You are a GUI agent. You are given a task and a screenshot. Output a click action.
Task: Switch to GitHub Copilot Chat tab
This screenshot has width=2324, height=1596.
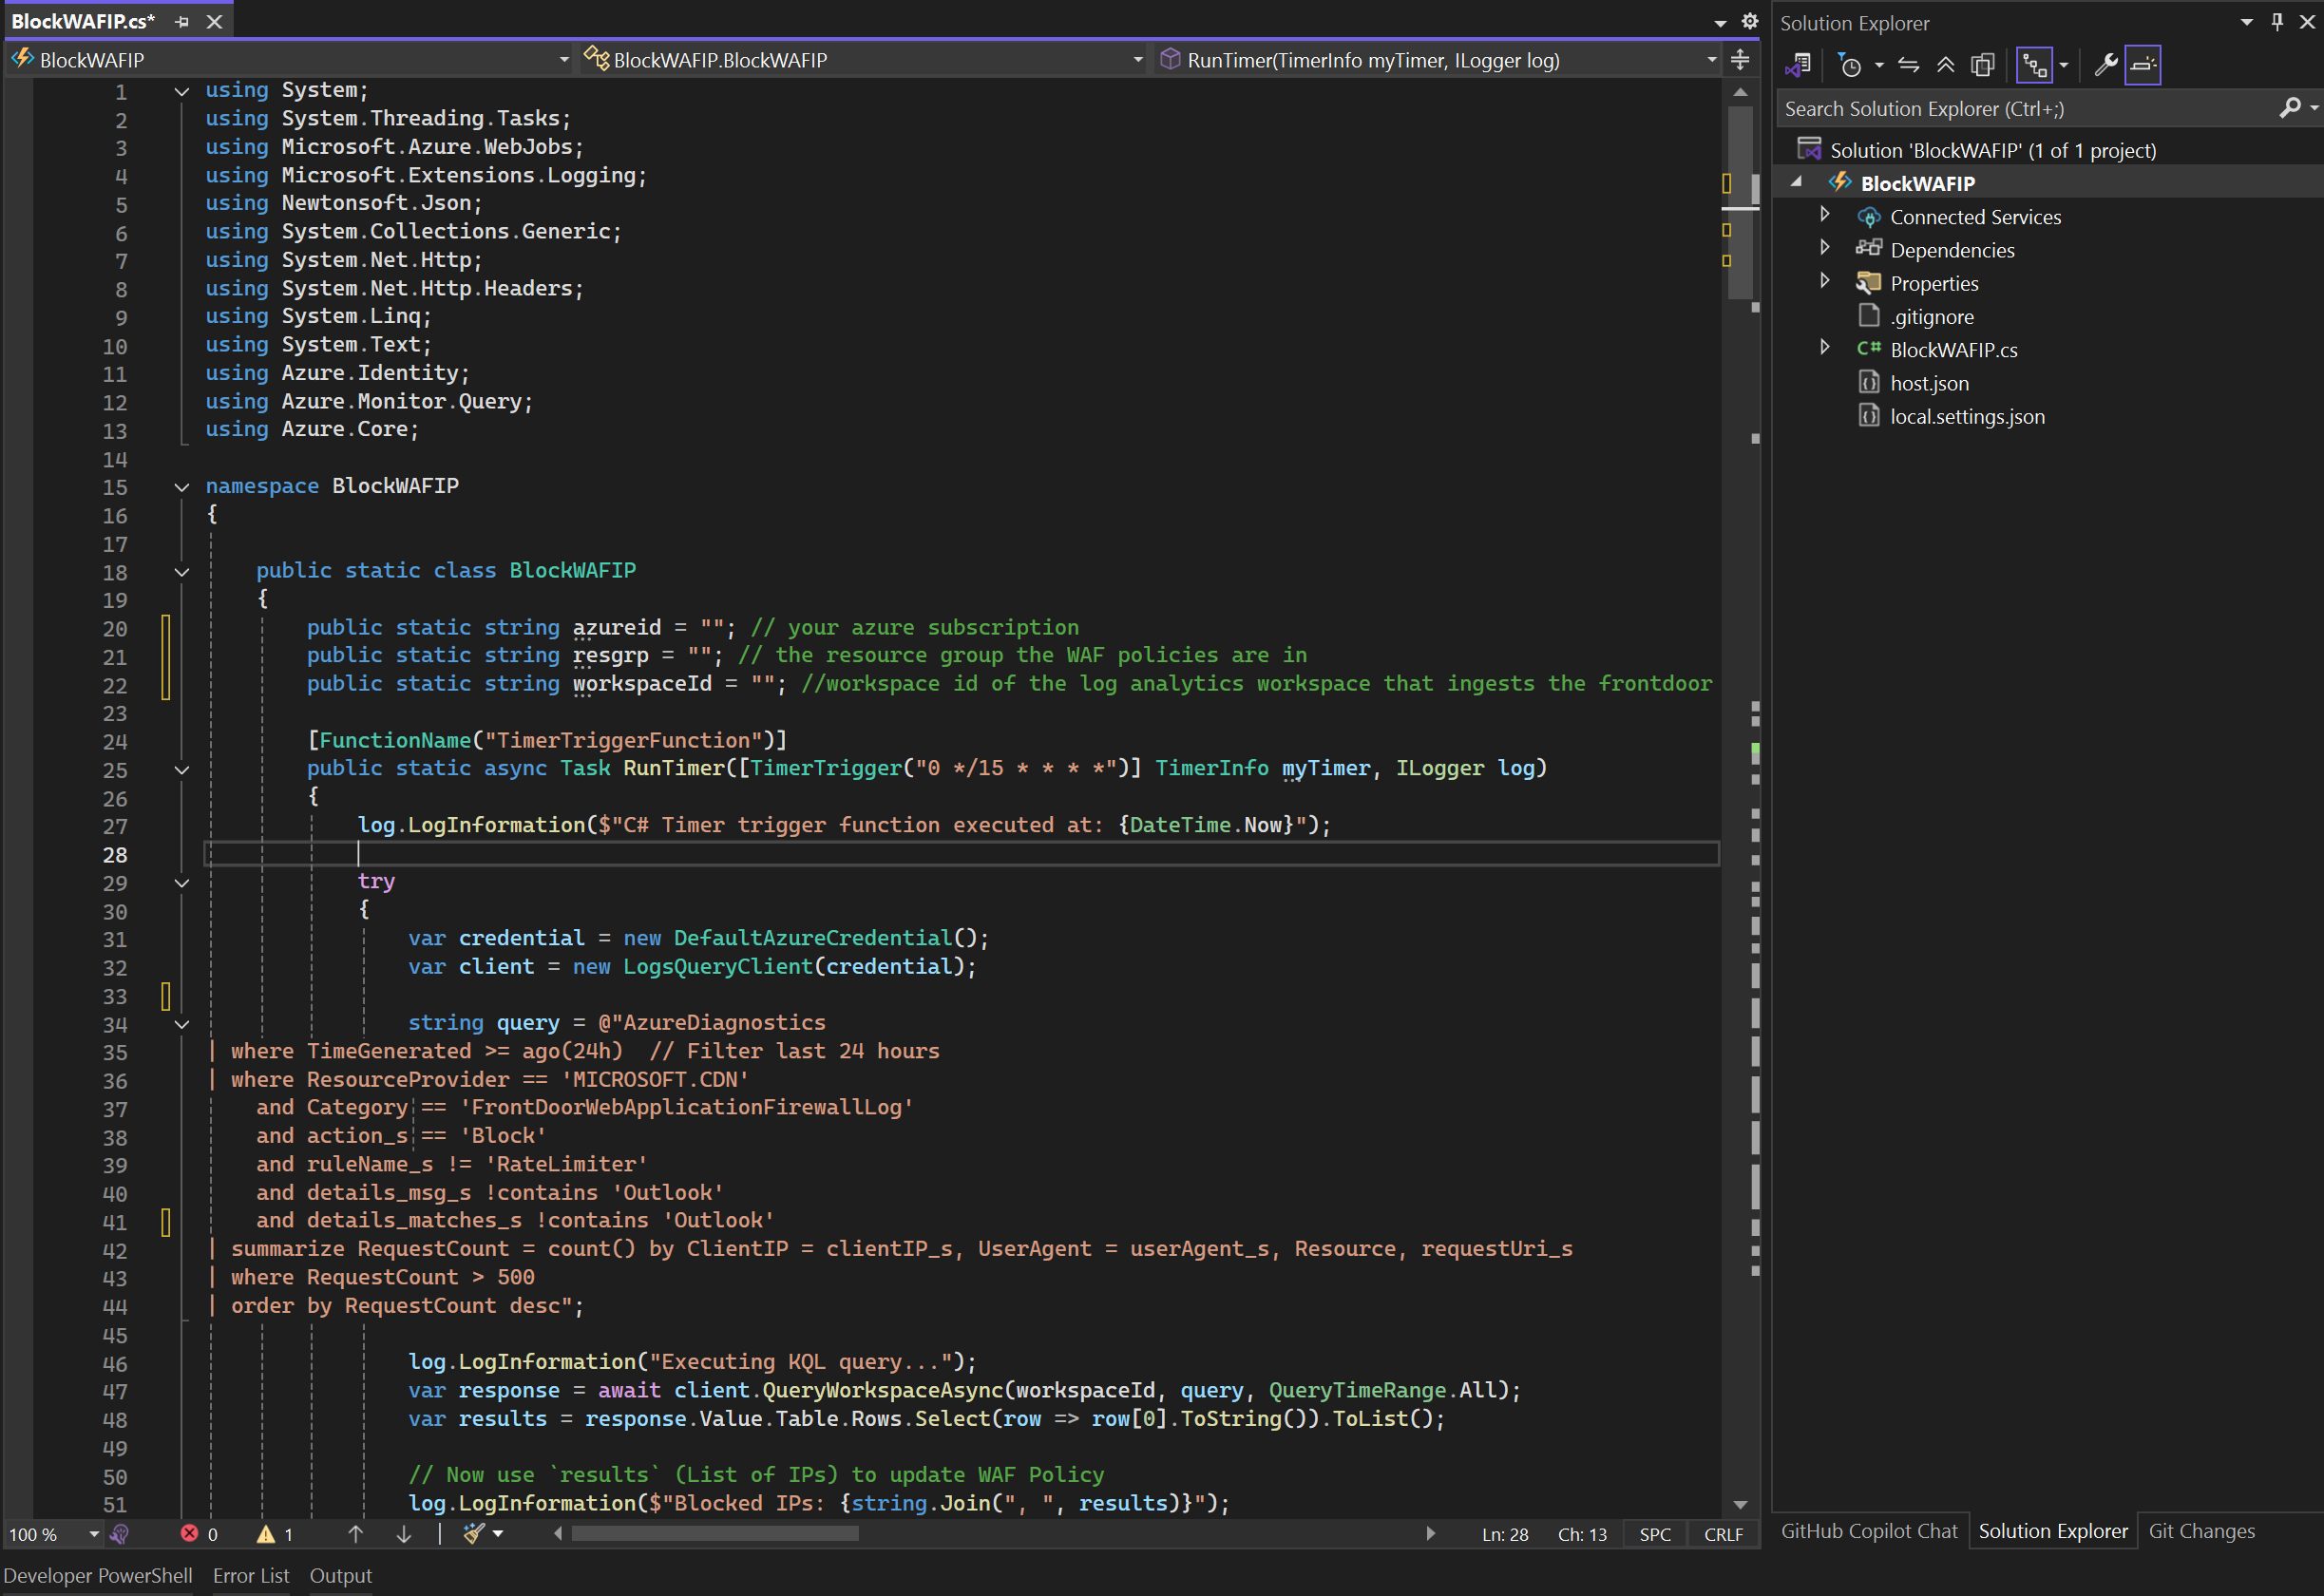[x=1868, y=1531]
